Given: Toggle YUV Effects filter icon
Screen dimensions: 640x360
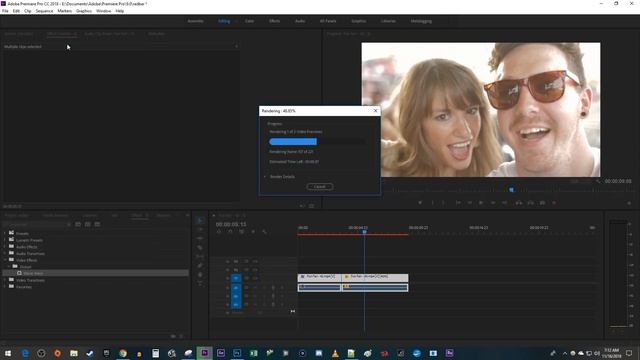Looking at the screenshot, I should pyautogui.click(x=97, y=224).
